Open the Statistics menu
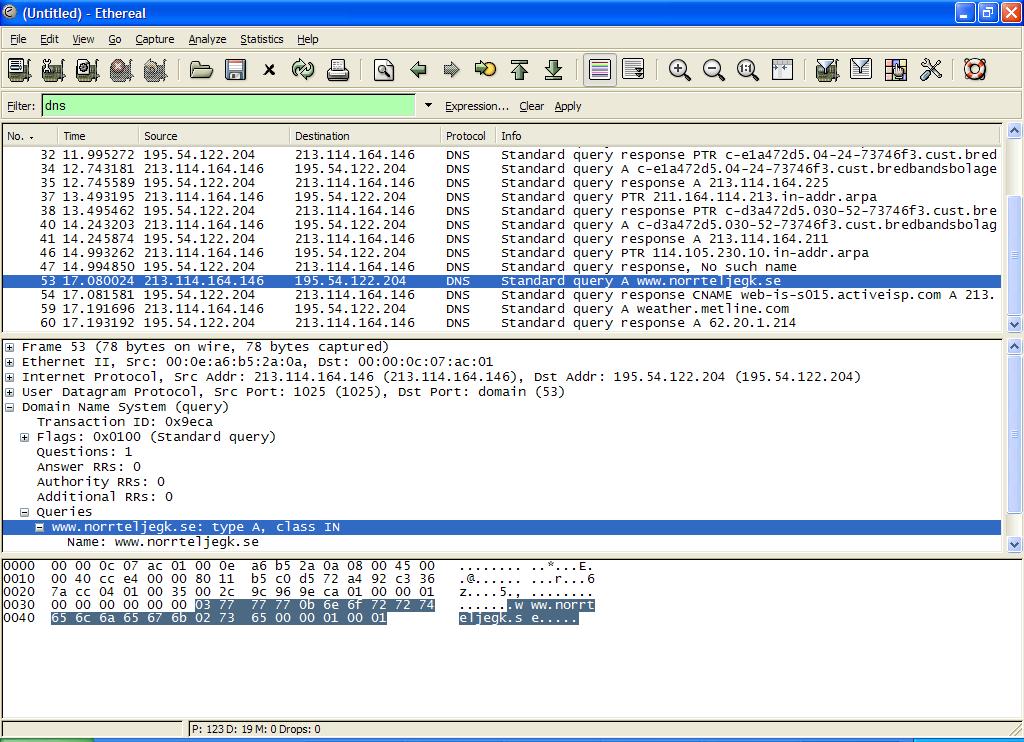 point(262,39)
